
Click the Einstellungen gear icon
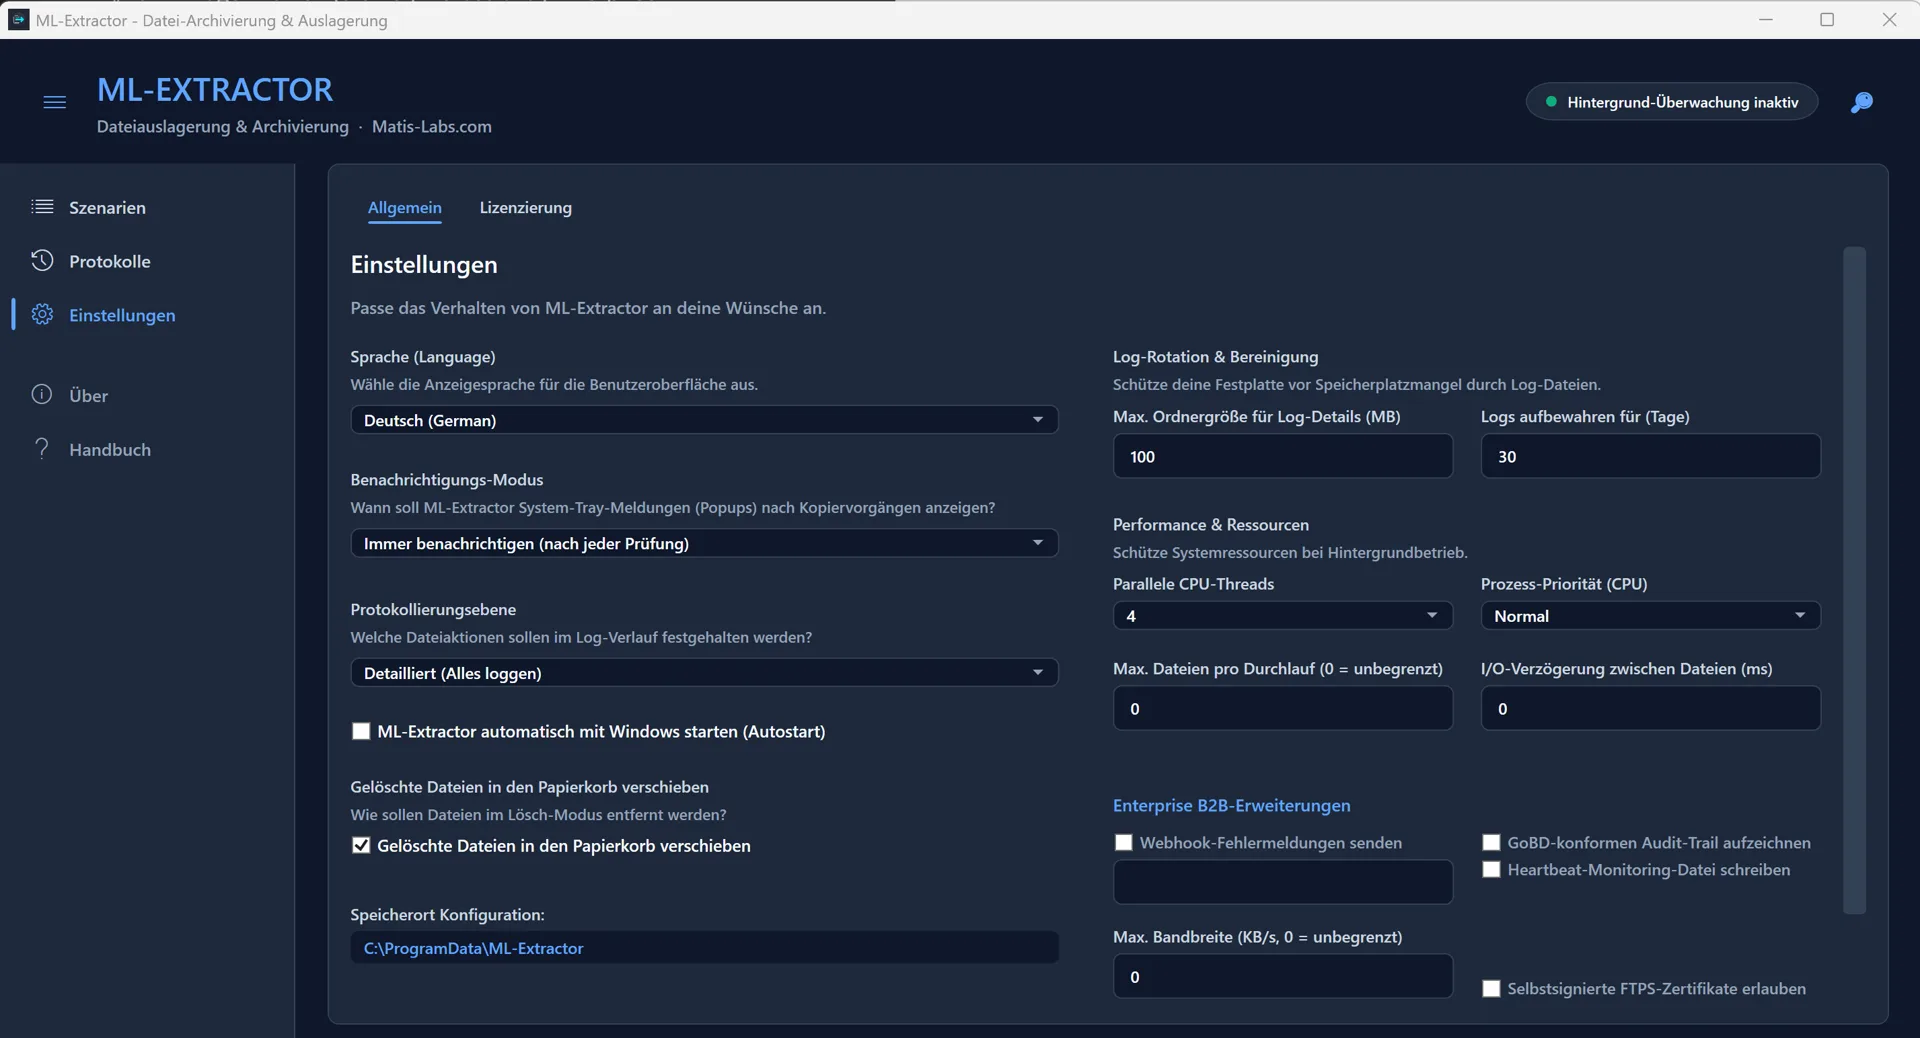pos(42,315)
